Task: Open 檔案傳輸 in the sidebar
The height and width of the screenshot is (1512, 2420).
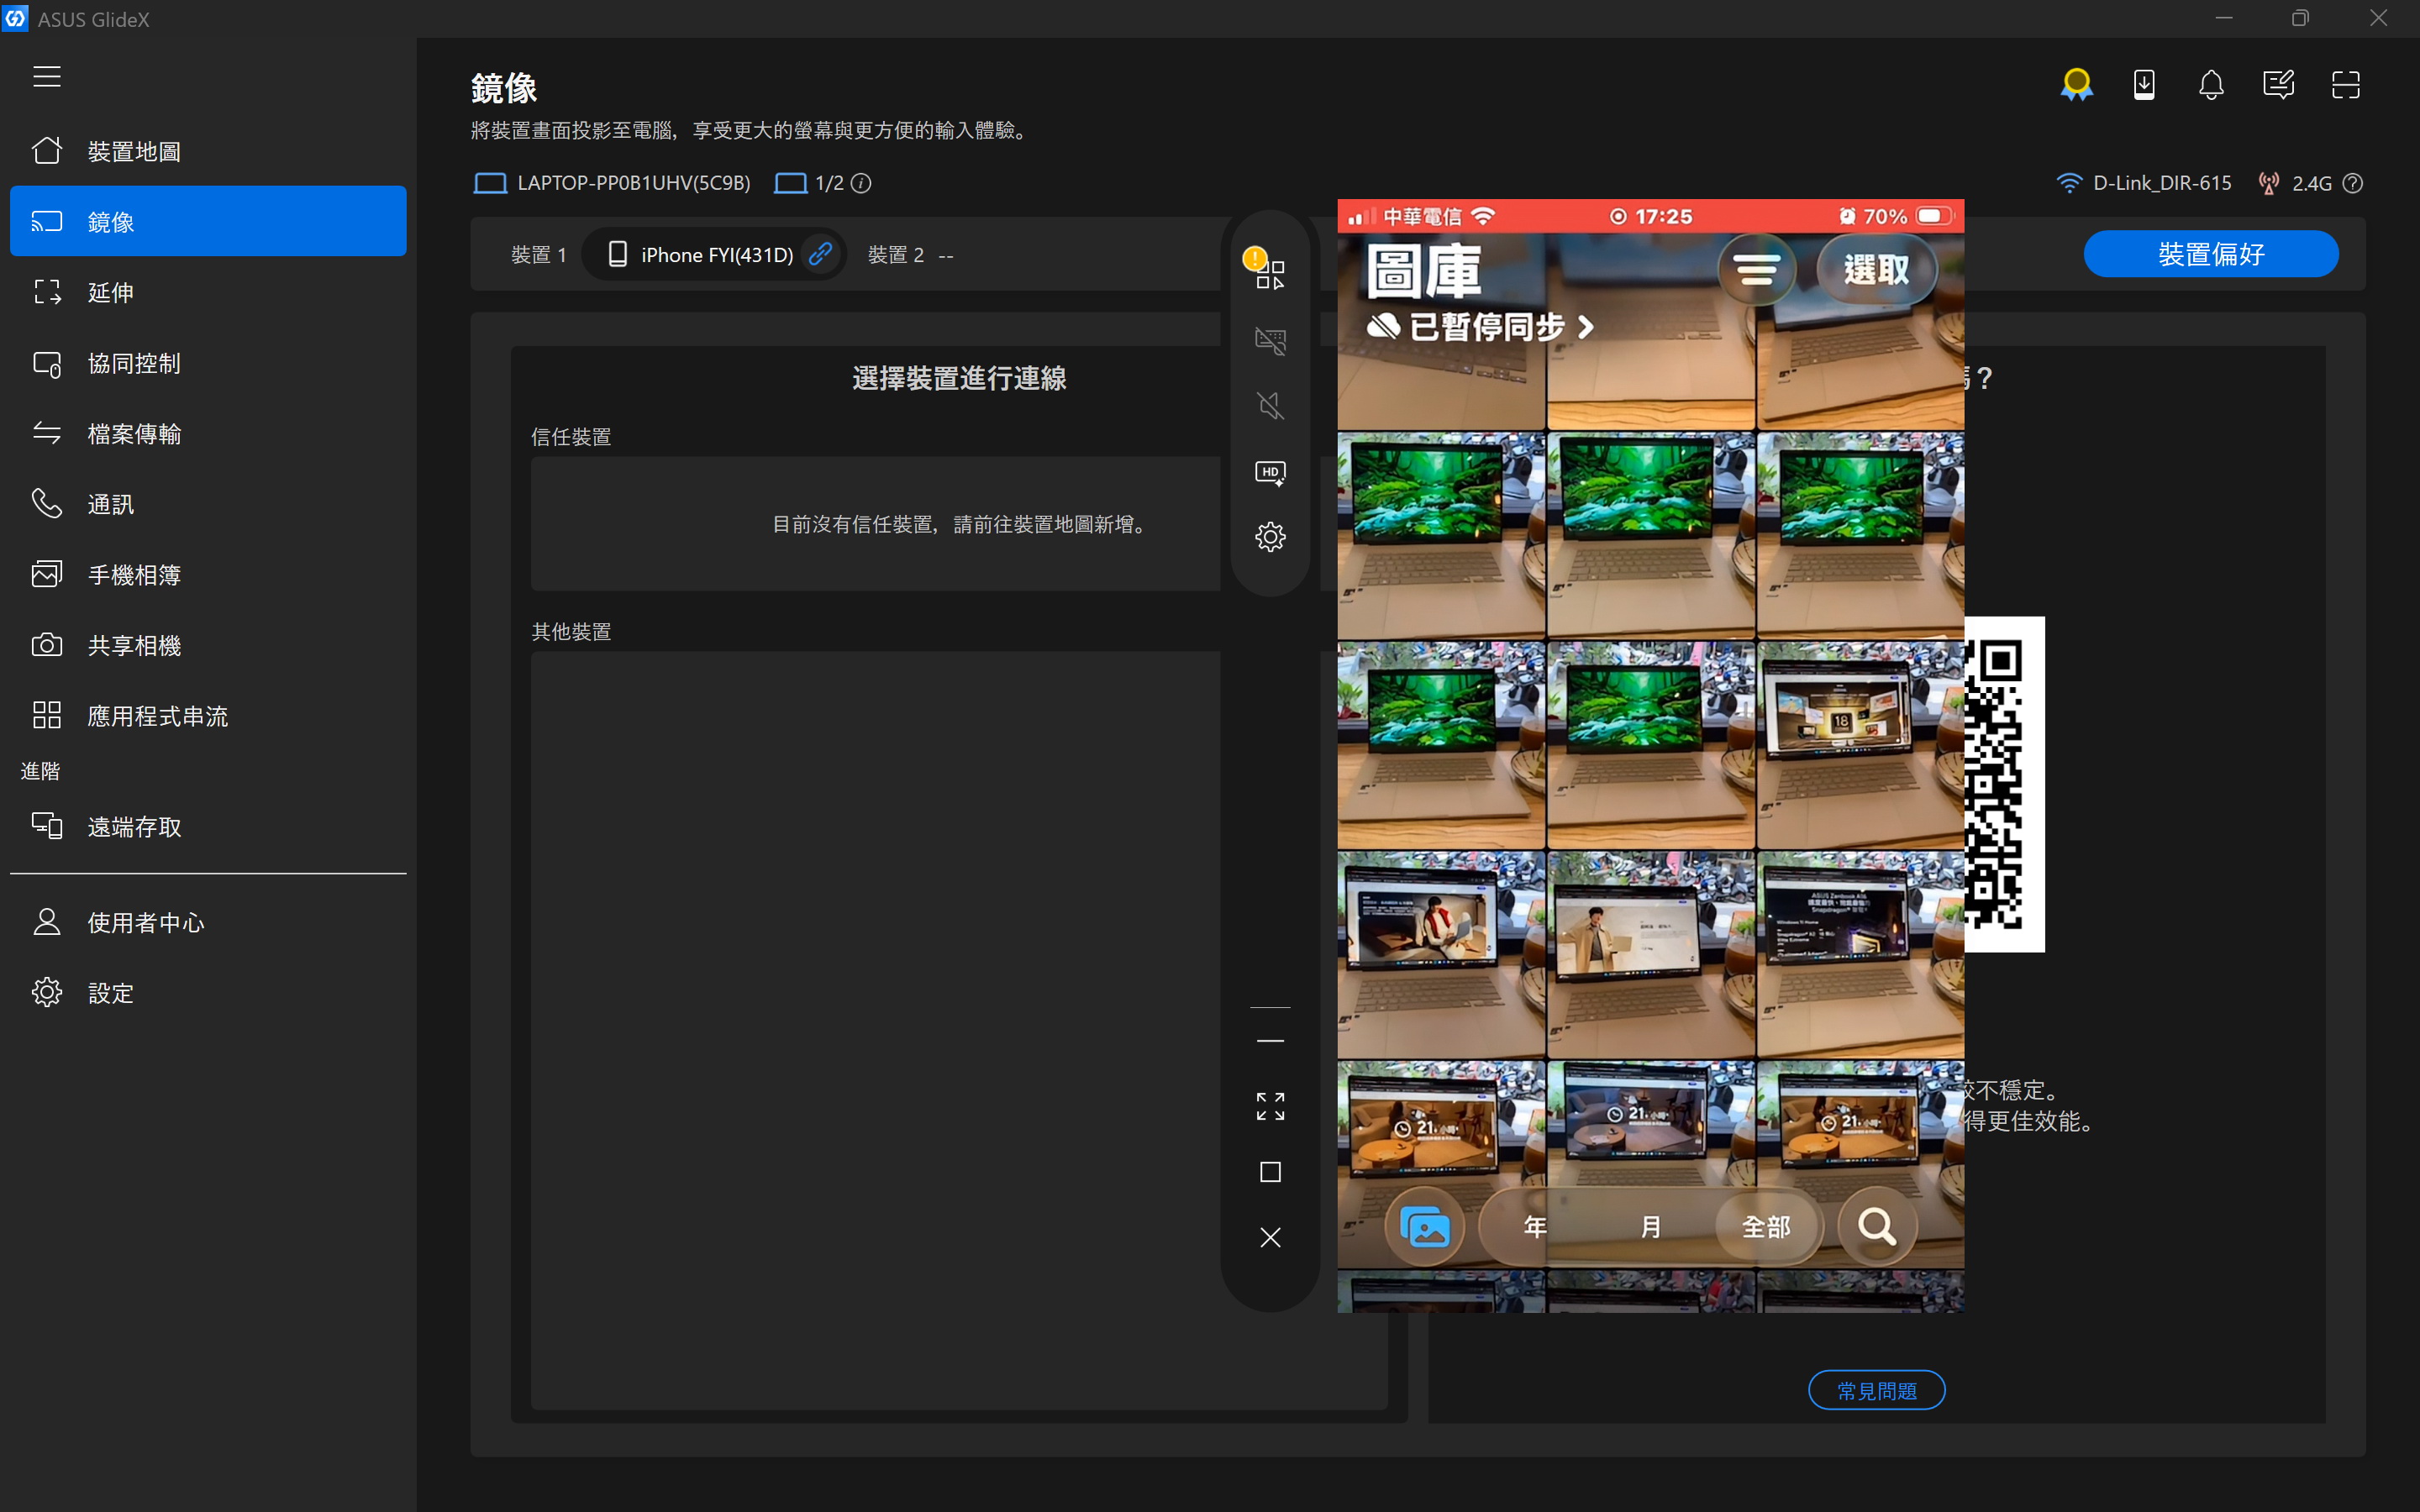Action: click(x=134, y=433)
